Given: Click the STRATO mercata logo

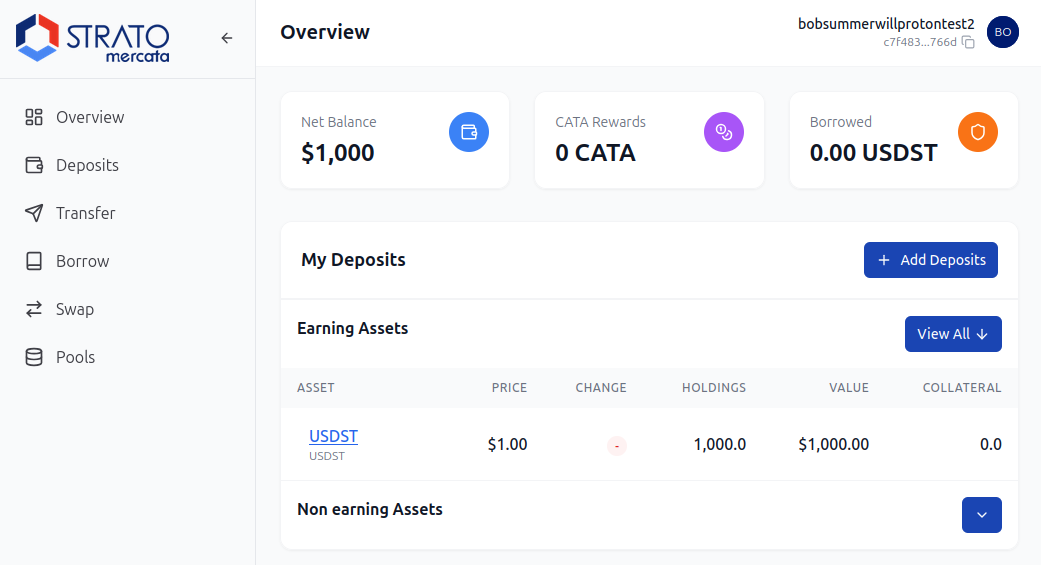Looking at the screenshot, I should coord(93,38).
